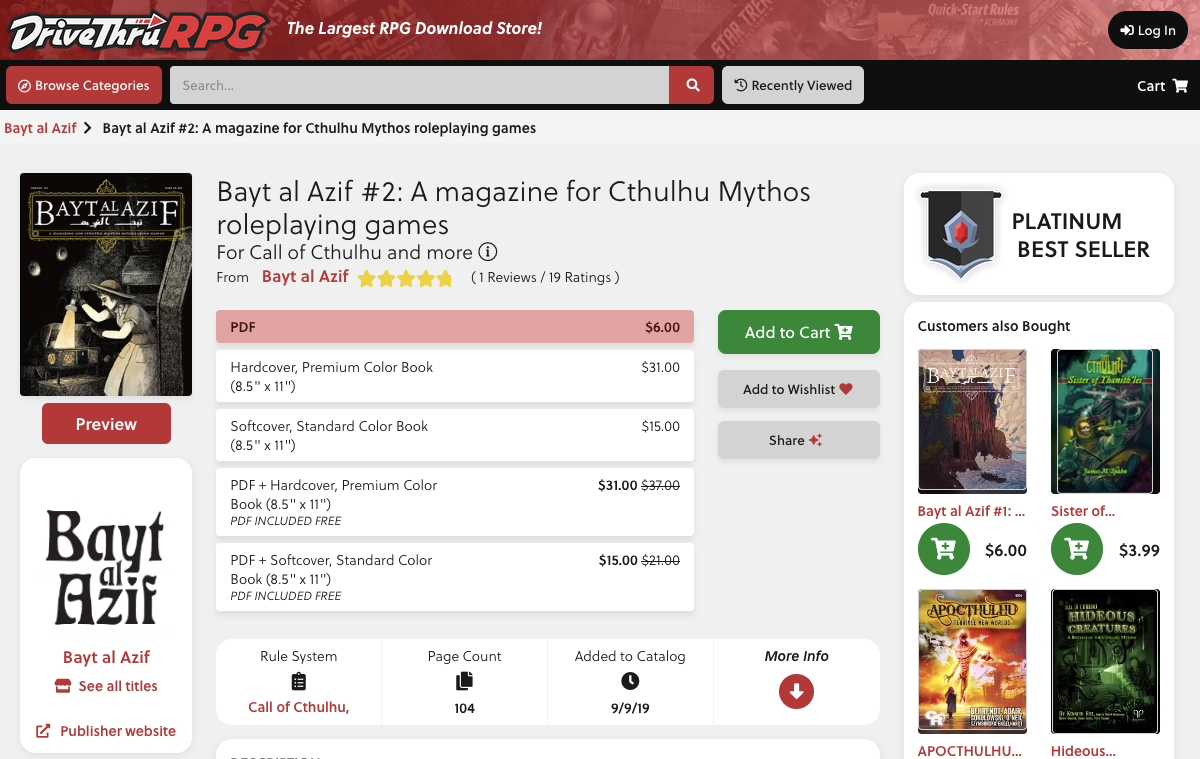Viewport: 1200px width, 759px height.
Task: Select Hardcover, Premium Color Book option
Action: [455, 376]
